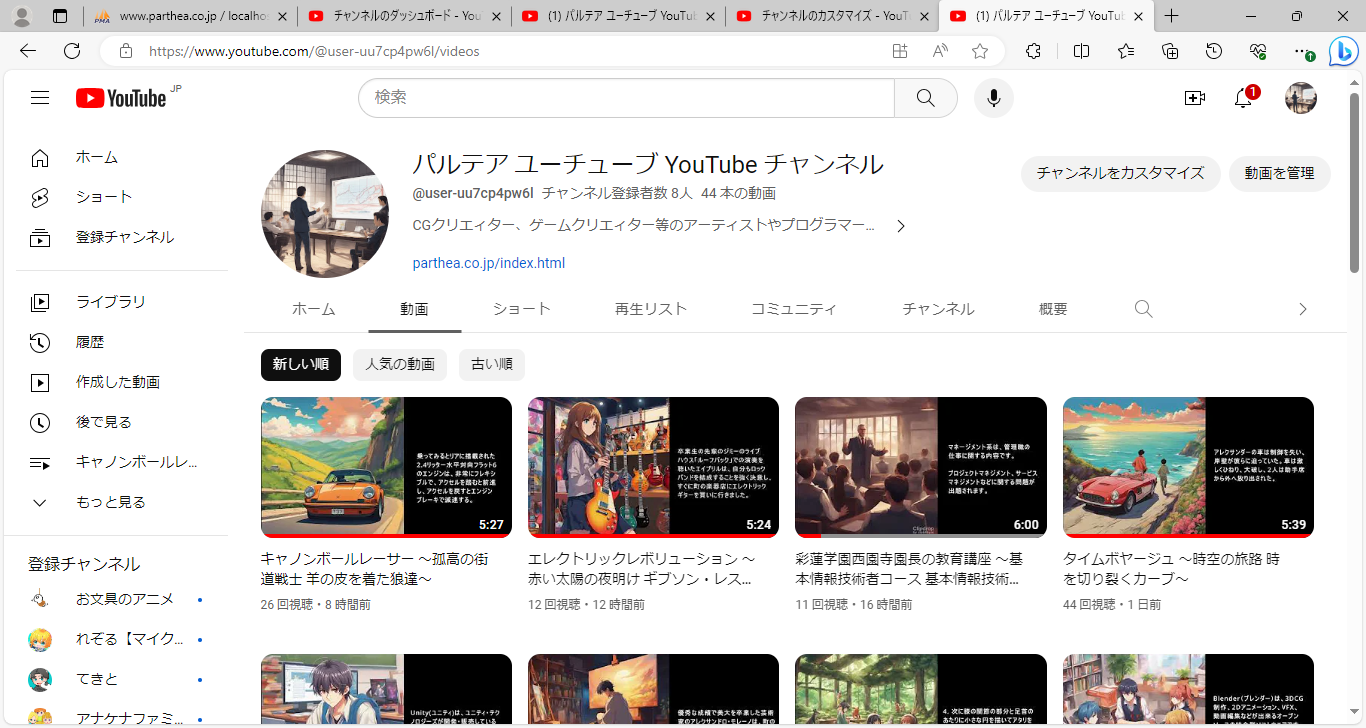1366x728 pixels.
Task: Open the コミュニティ tab
Action: tap(794, 310)
